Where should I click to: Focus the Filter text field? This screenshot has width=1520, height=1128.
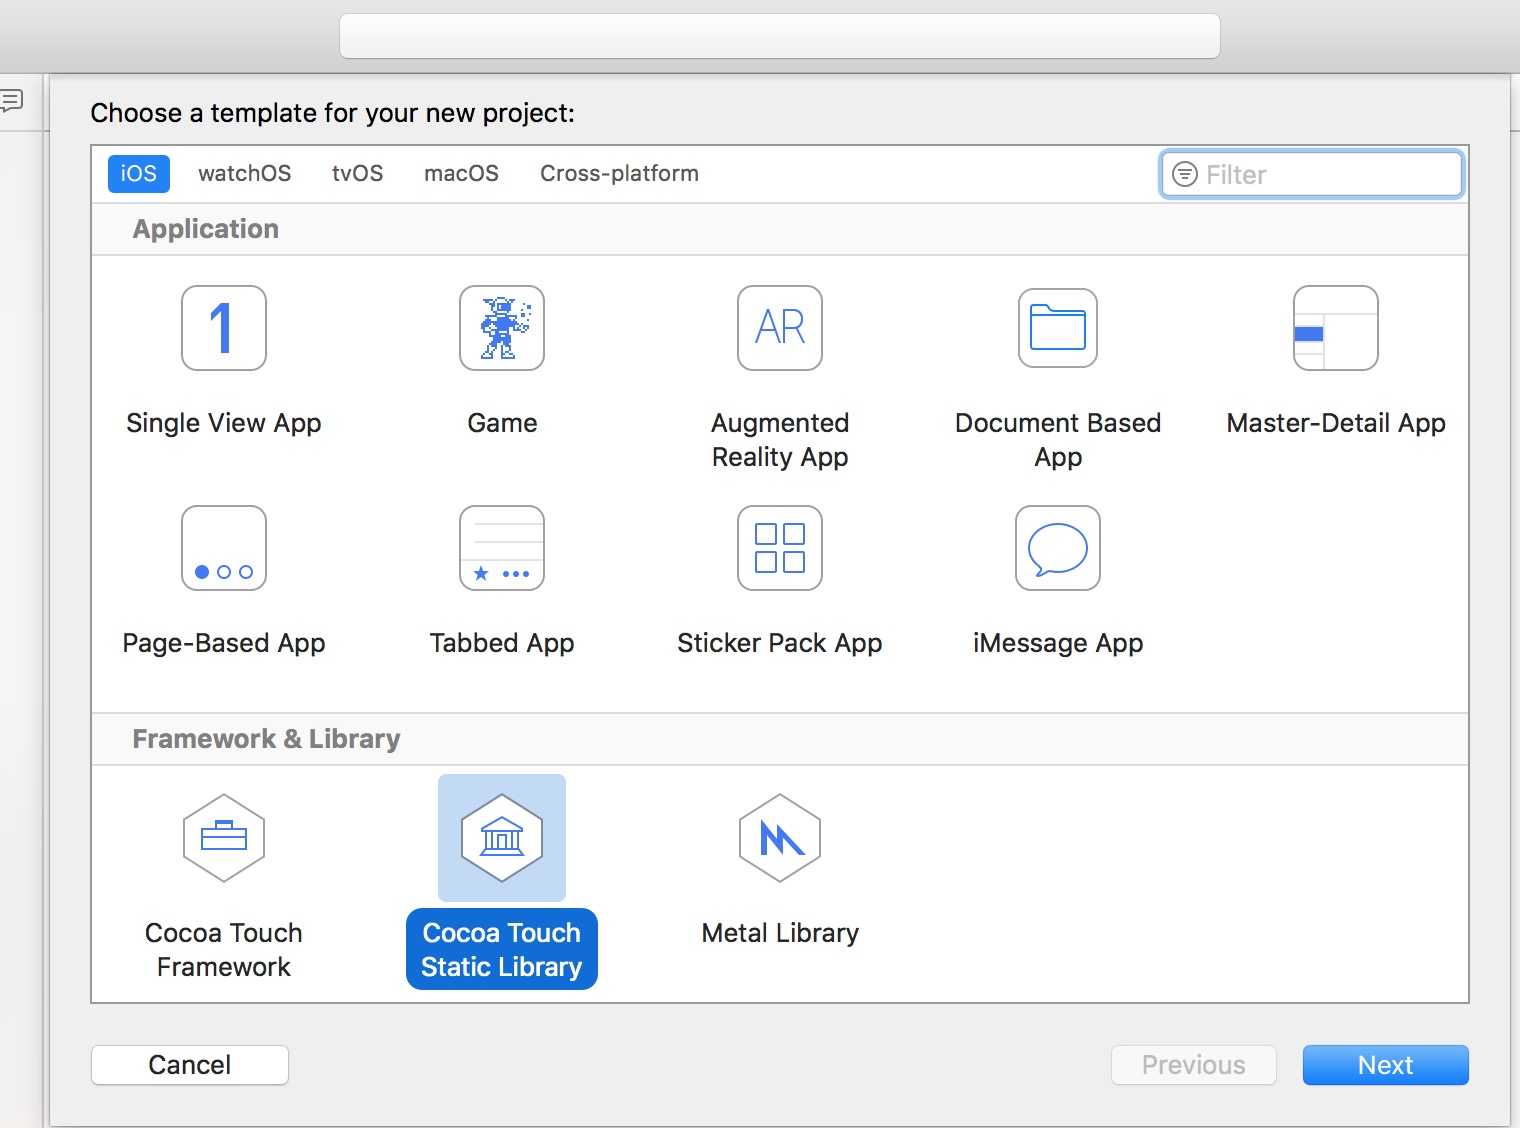(1312, 174)
